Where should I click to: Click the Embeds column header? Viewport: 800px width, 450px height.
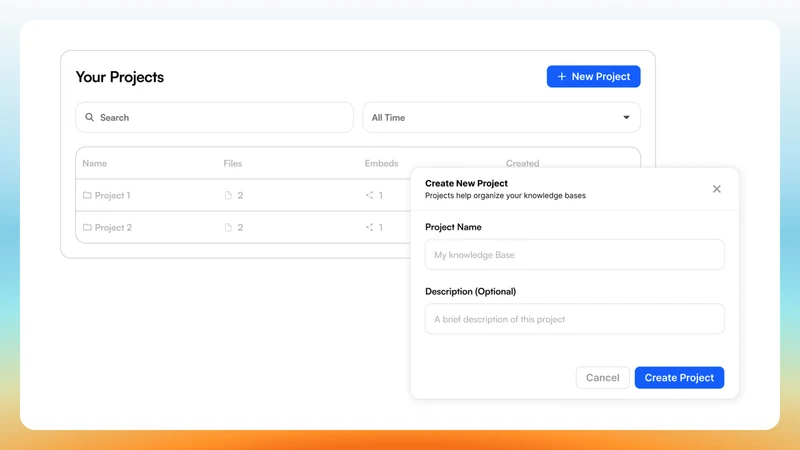[x=381, y=163]
